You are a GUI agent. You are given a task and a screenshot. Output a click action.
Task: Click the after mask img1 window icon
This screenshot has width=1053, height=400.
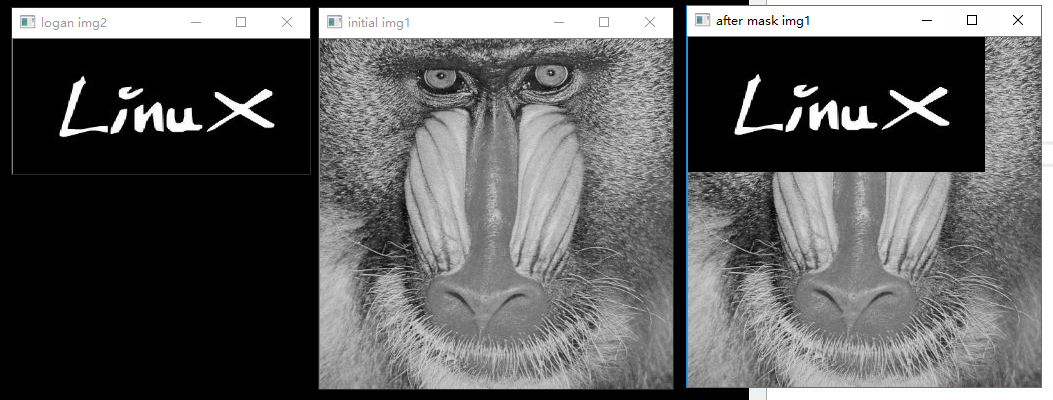[702, 20]
